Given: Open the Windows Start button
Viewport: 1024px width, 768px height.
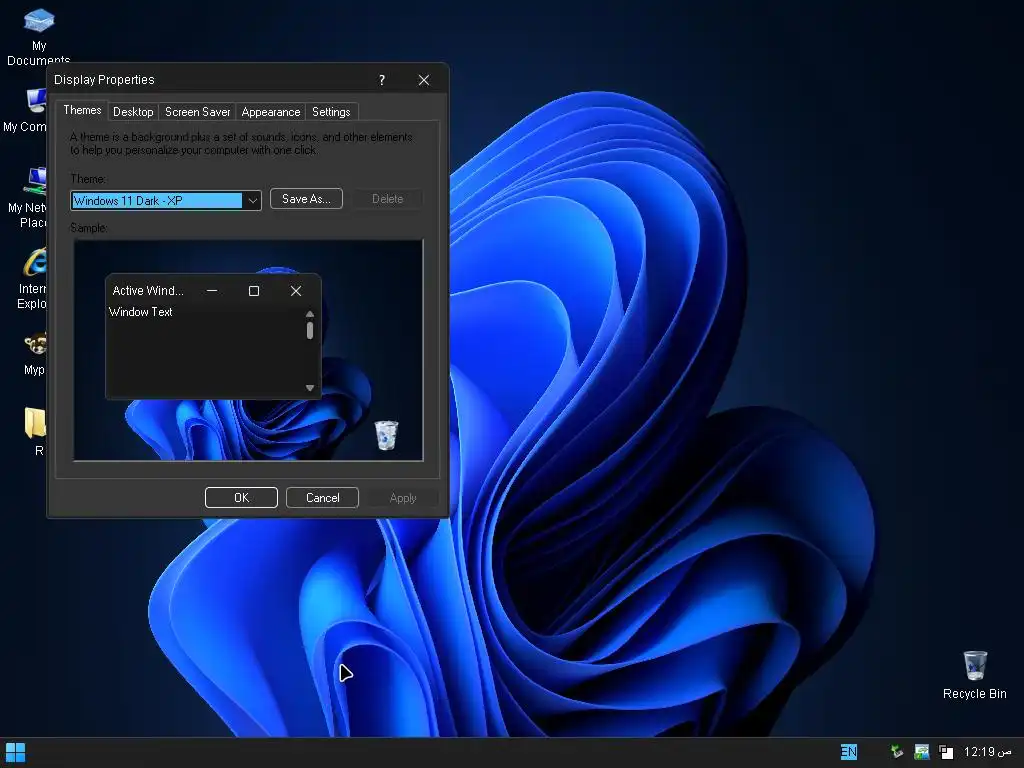Looking at the screenshot, I should 14,752.
